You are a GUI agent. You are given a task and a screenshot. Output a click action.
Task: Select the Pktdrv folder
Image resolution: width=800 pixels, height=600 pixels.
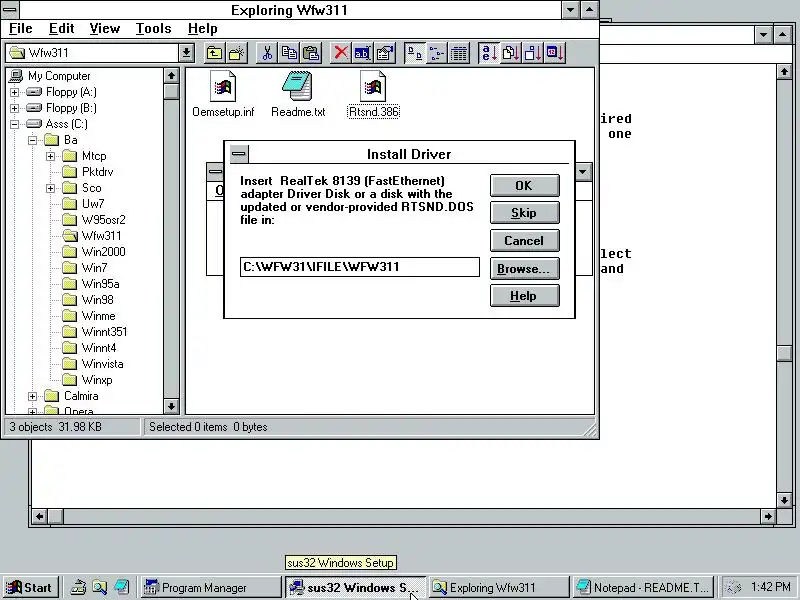click(x=88, y=172)
